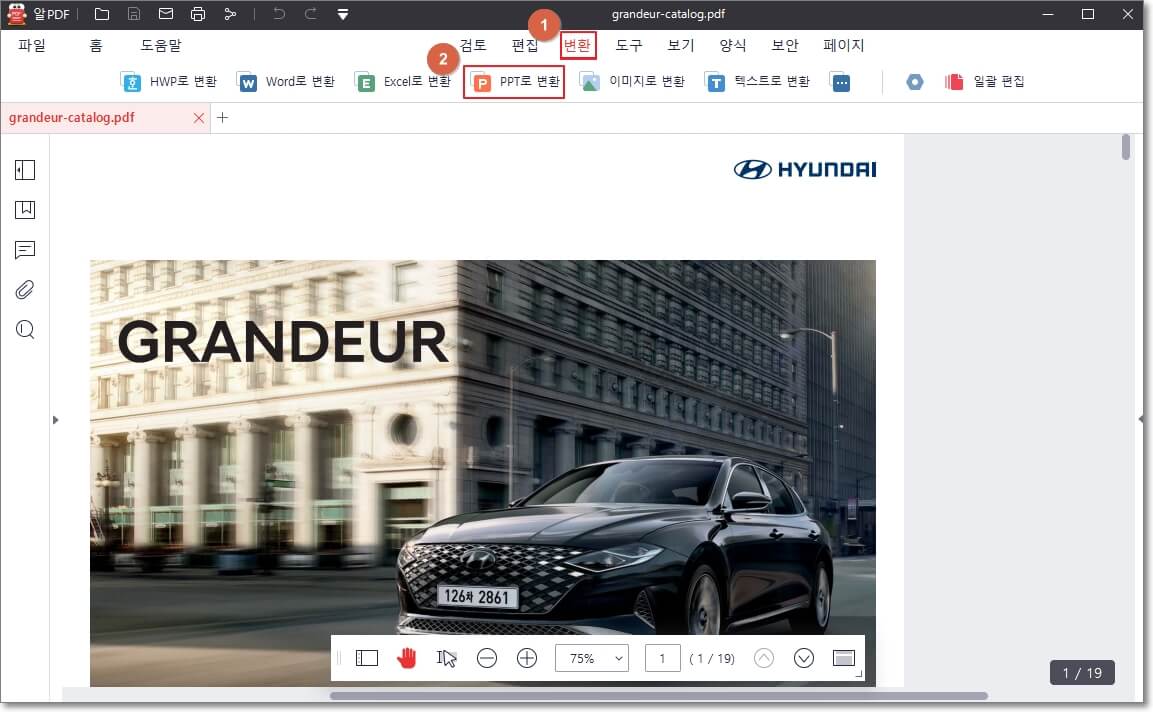
Task: Click the vertical scrollbar thumb
Action: coord(1126,146)
